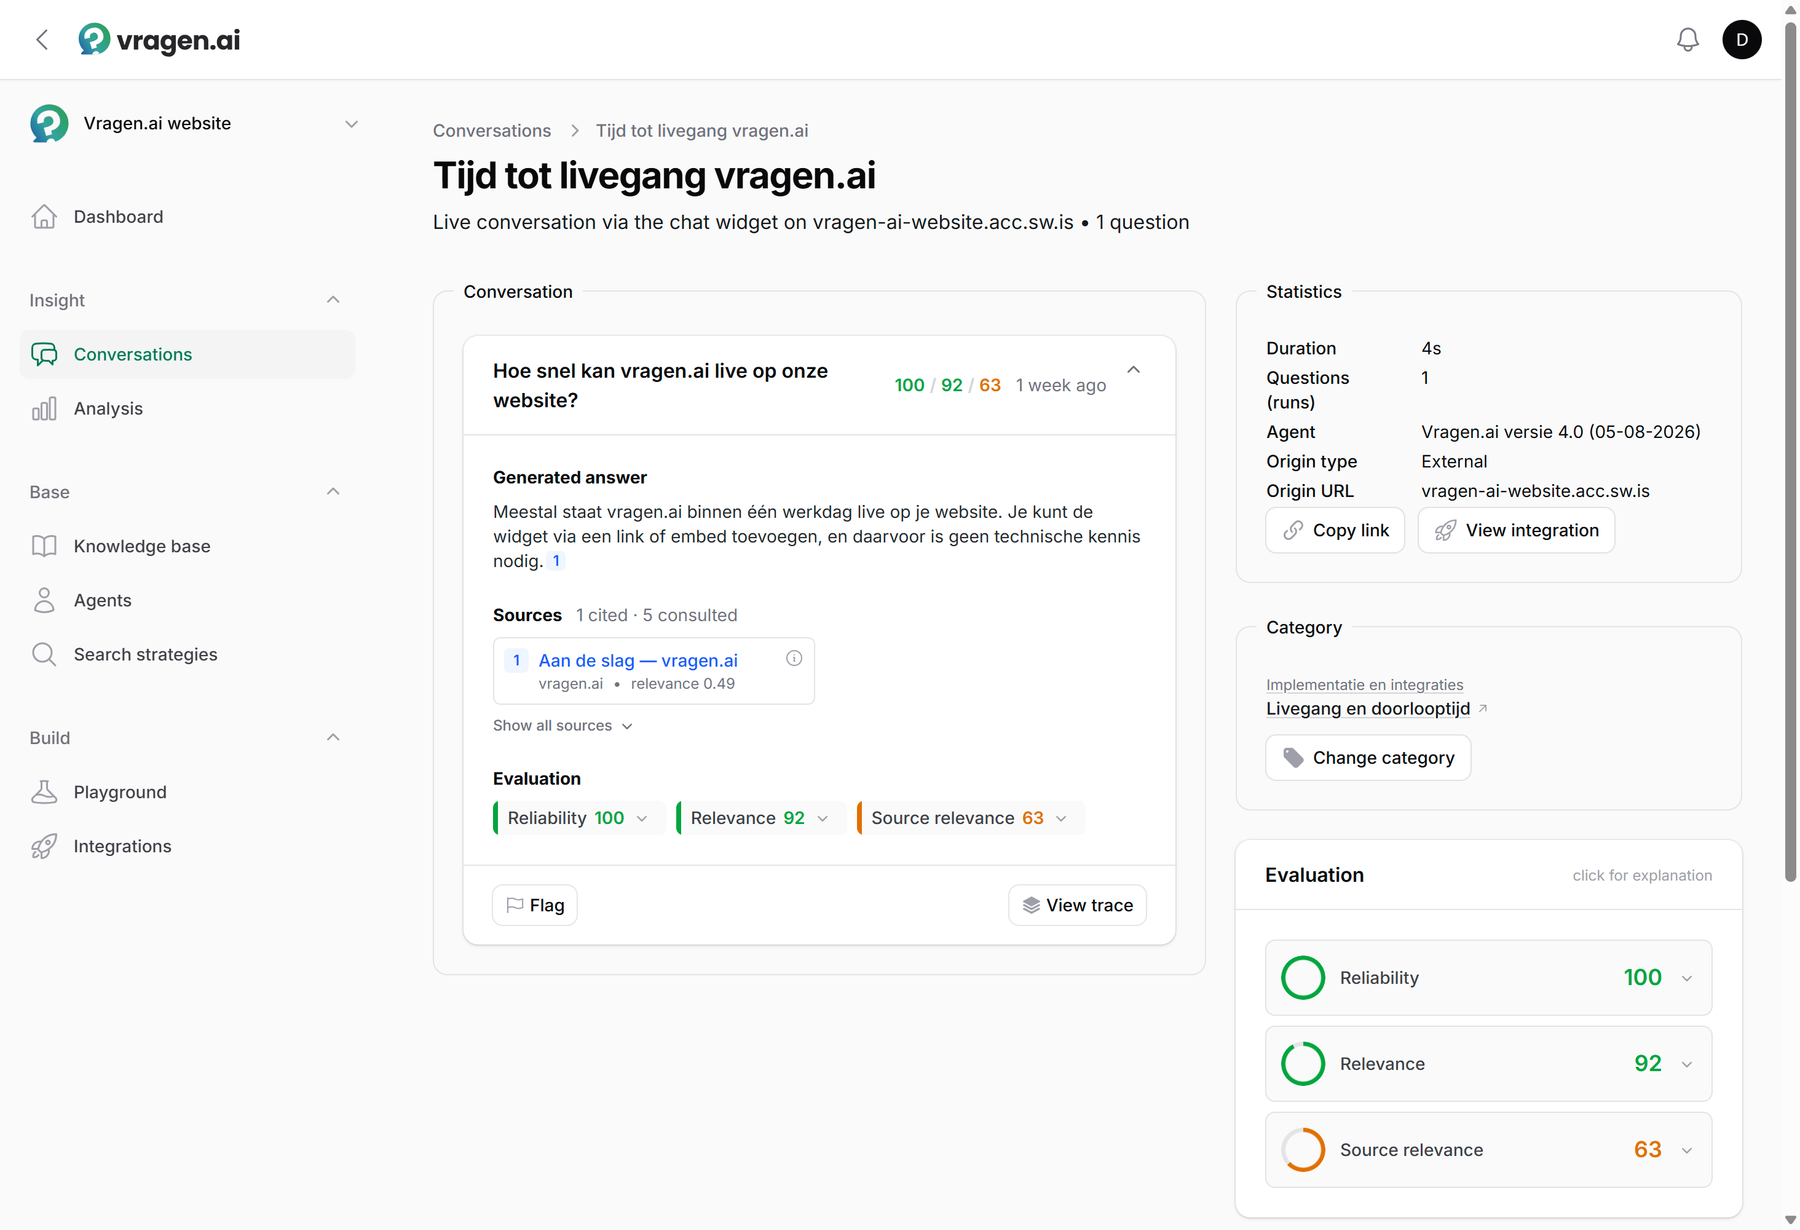Open the user avatar D menu

tap(1742, 40)
